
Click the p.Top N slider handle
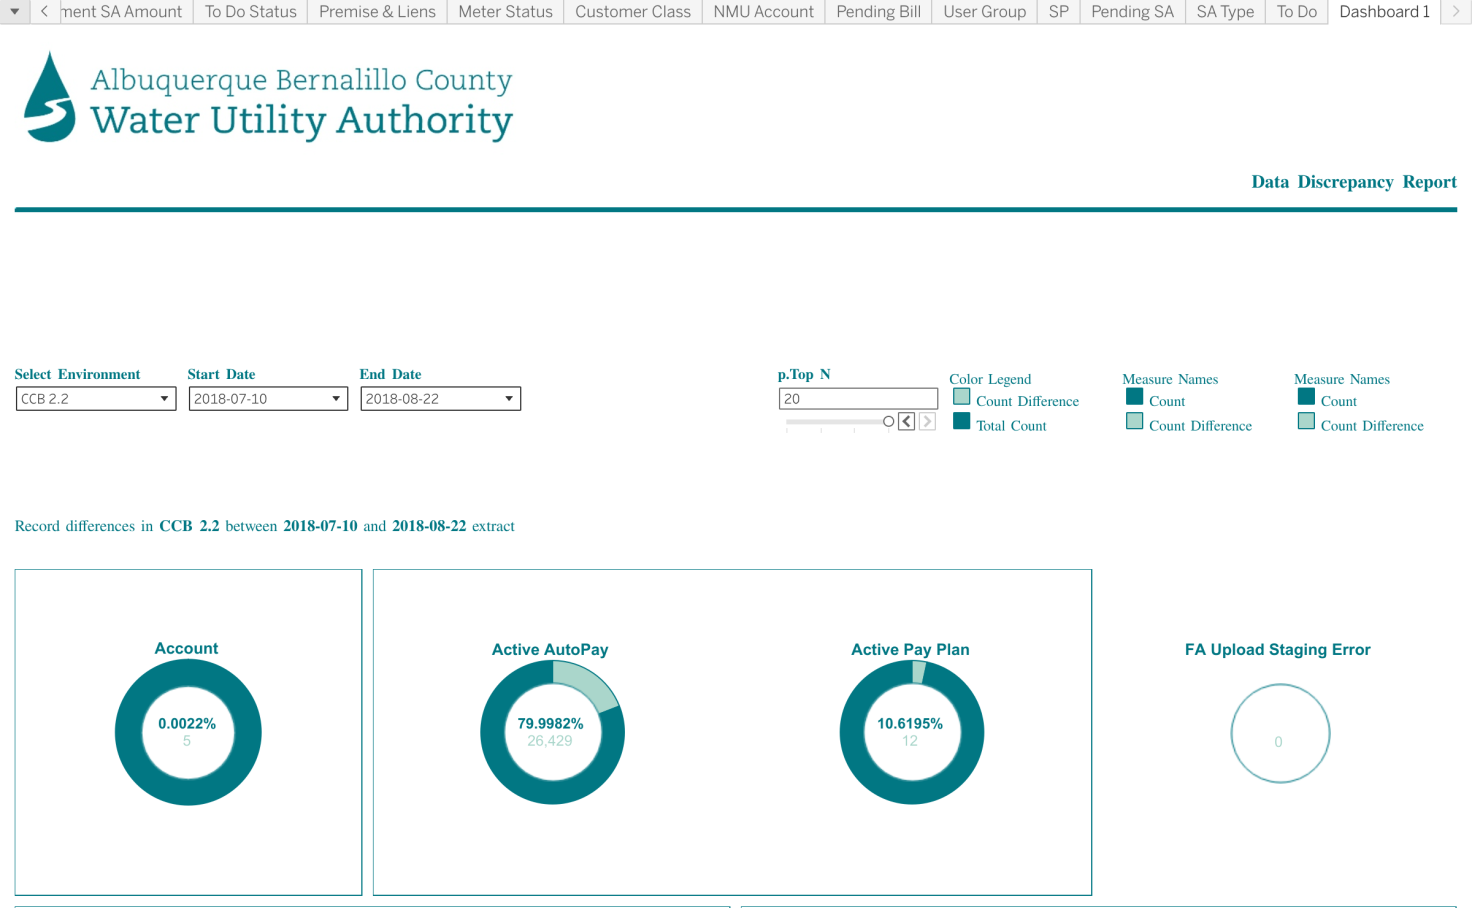pos(888,422)
